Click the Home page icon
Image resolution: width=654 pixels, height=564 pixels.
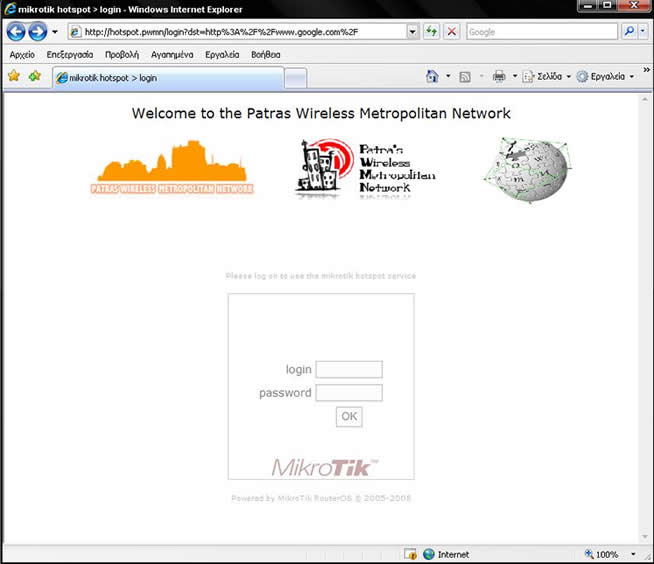coord(432,76)
